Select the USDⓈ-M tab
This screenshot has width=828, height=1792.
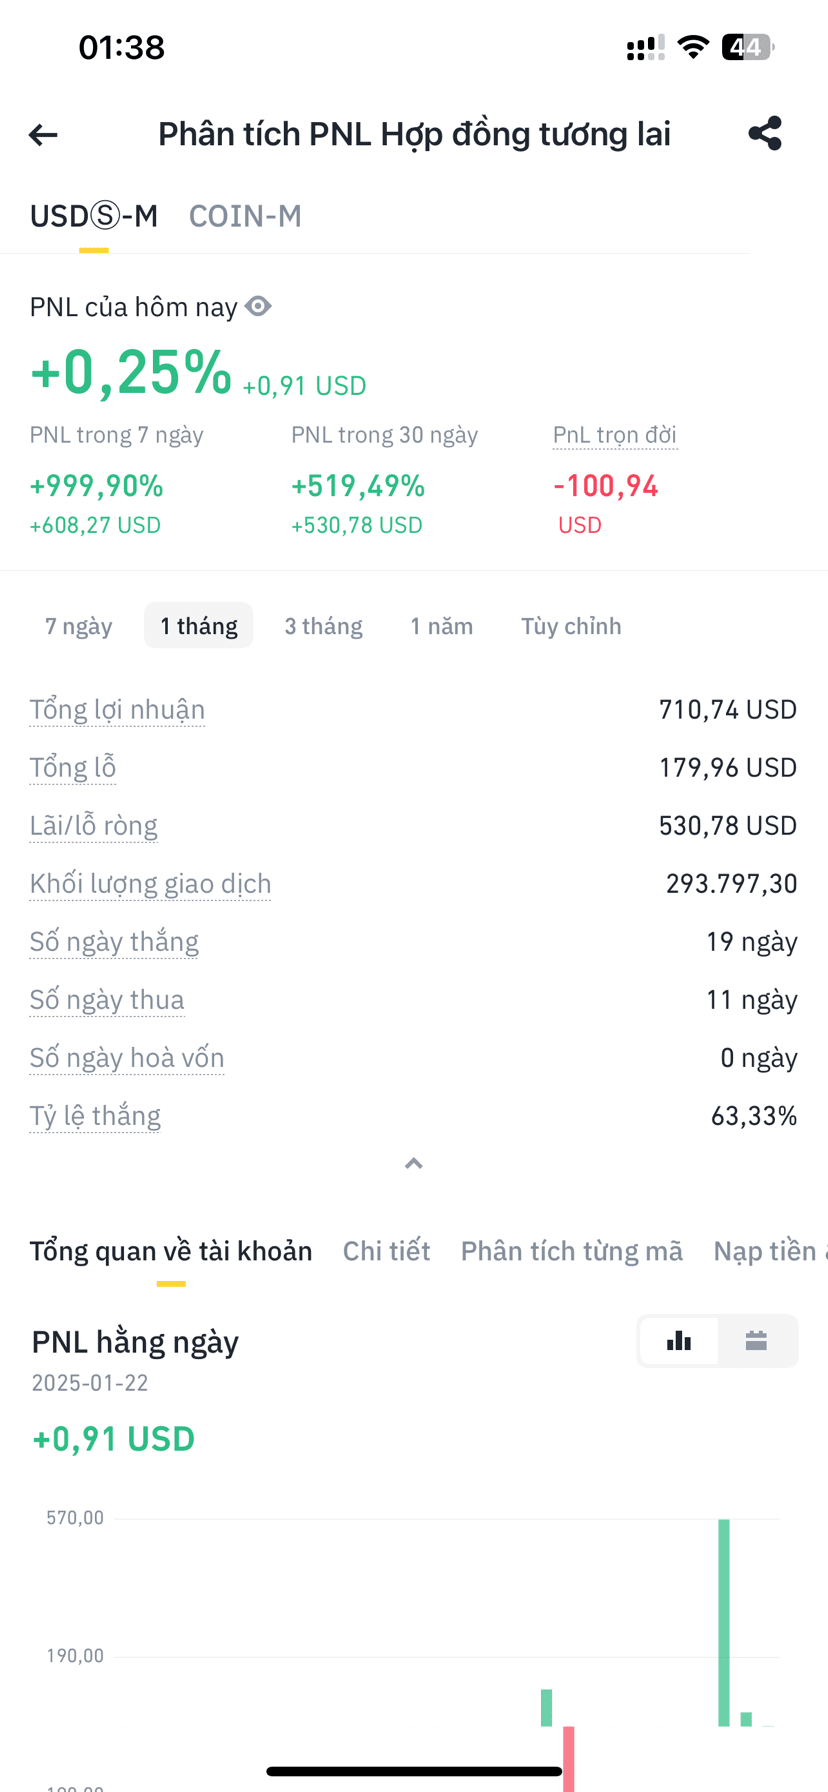(94, 216)
